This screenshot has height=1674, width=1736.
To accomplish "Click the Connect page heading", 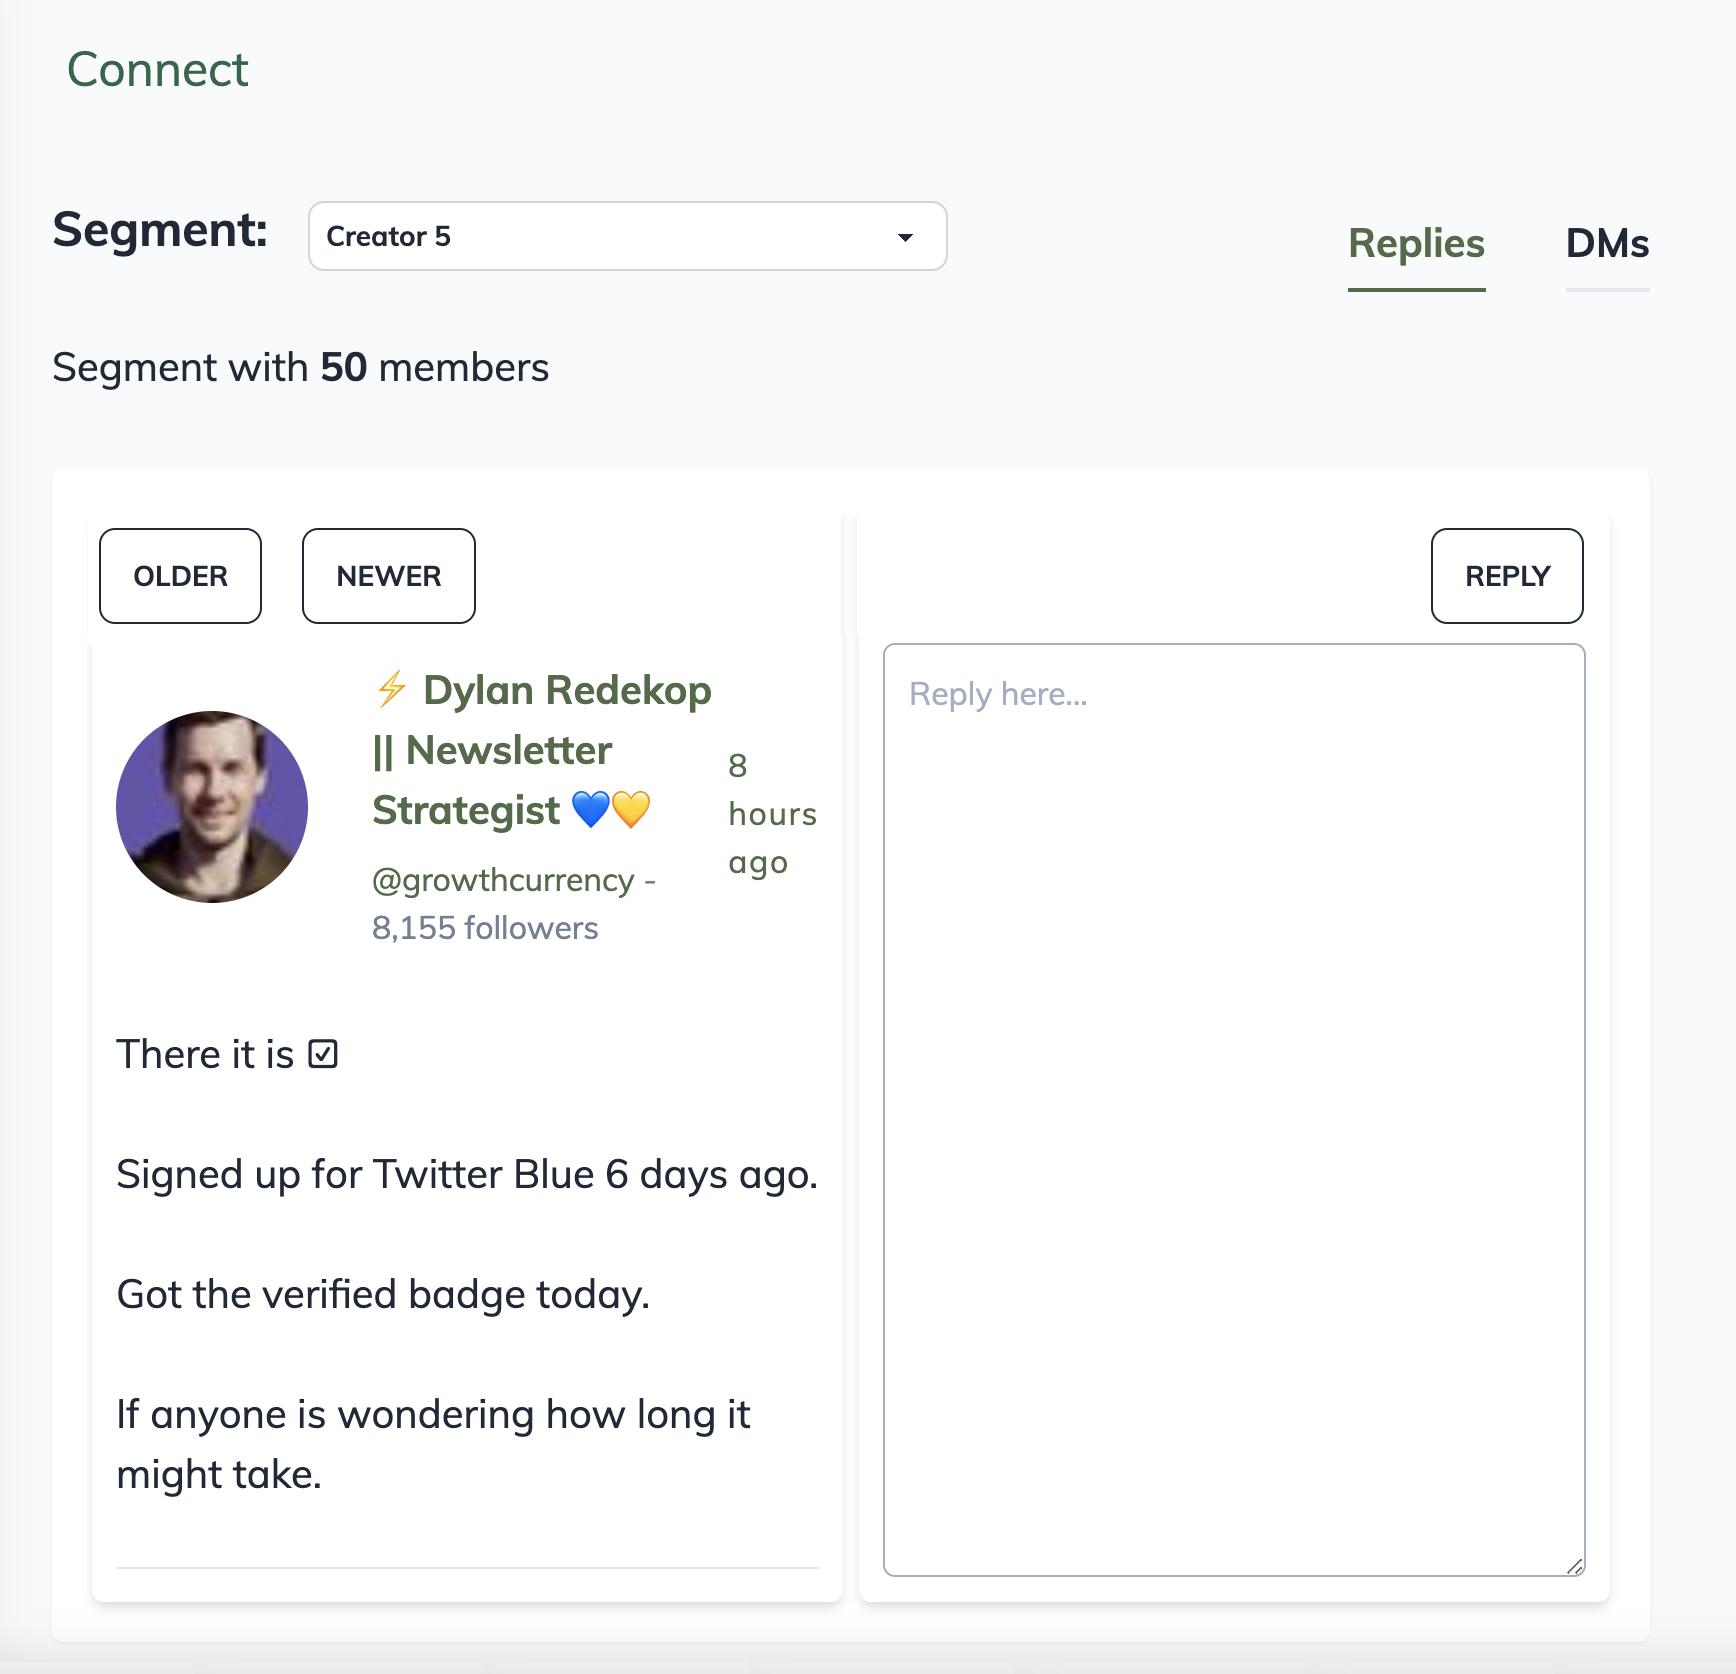I will [157, 70].
